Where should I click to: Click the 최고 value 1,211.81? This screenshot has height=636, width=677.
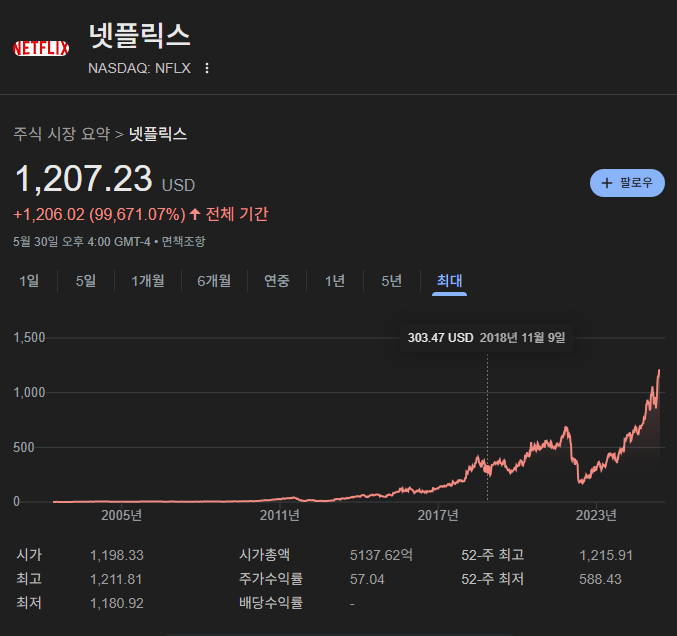pos(116,579)
